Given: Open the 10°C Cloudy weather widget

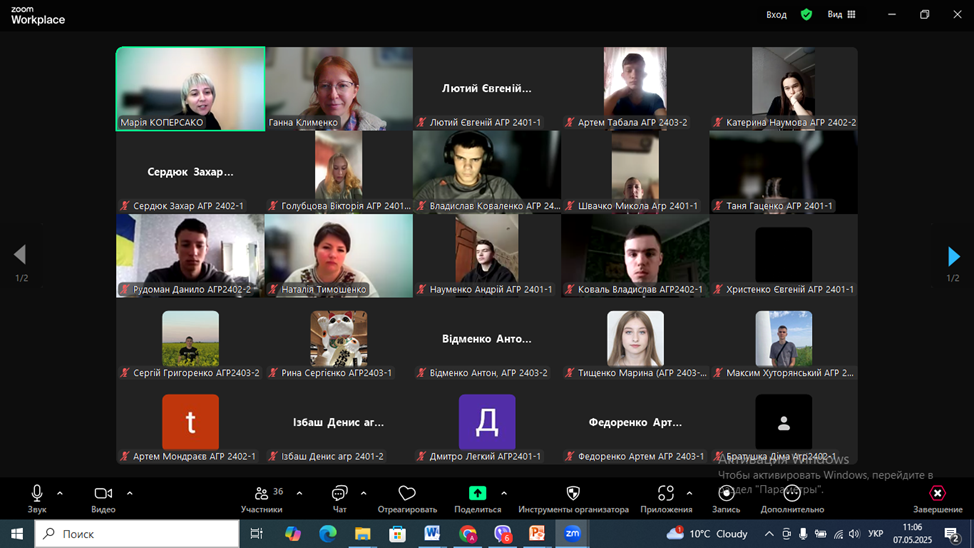Looking at the screenshot, I should coord(707,534).
